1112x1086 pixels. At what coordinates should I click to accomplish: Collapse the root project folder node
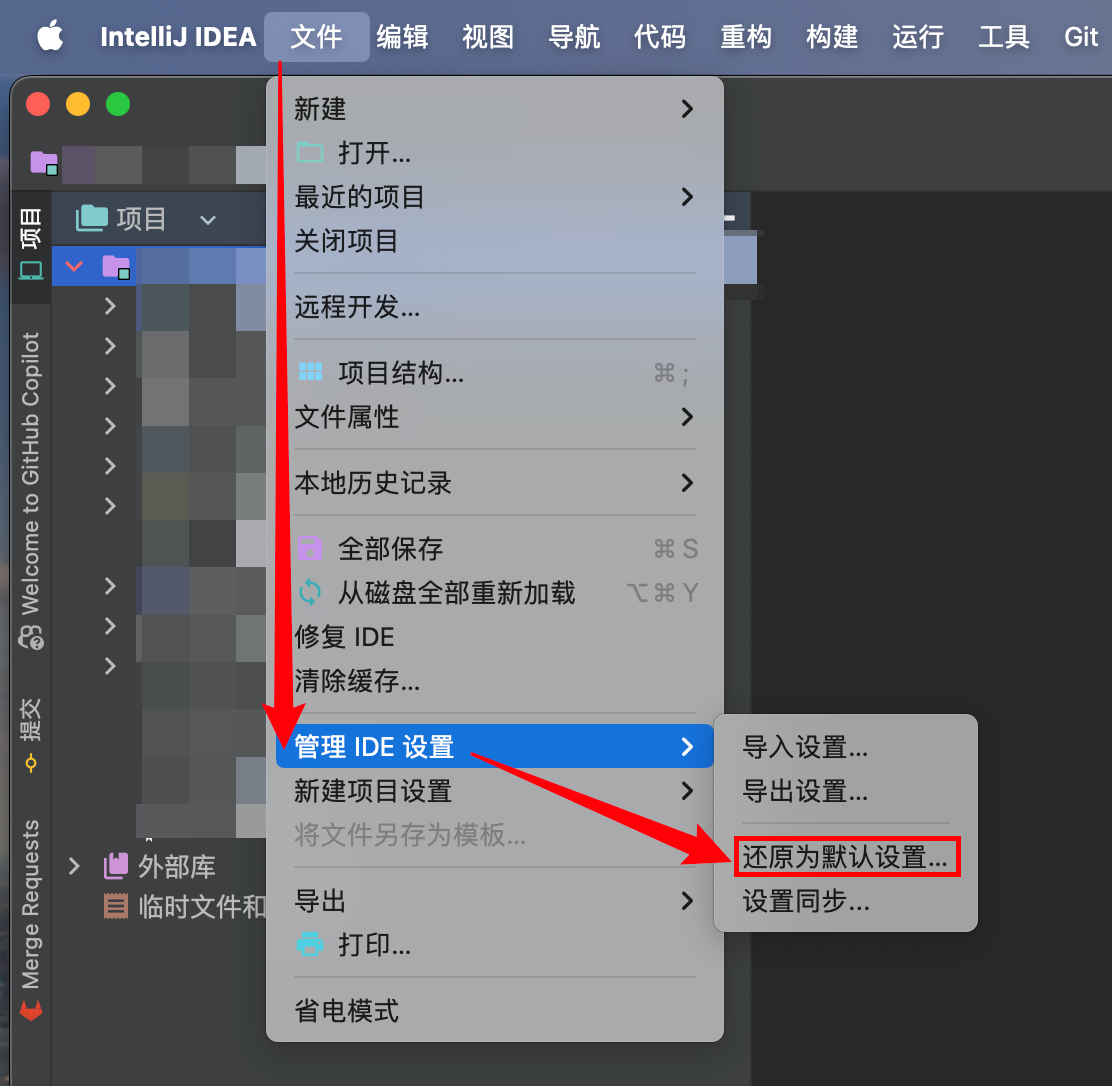(74, 267)
